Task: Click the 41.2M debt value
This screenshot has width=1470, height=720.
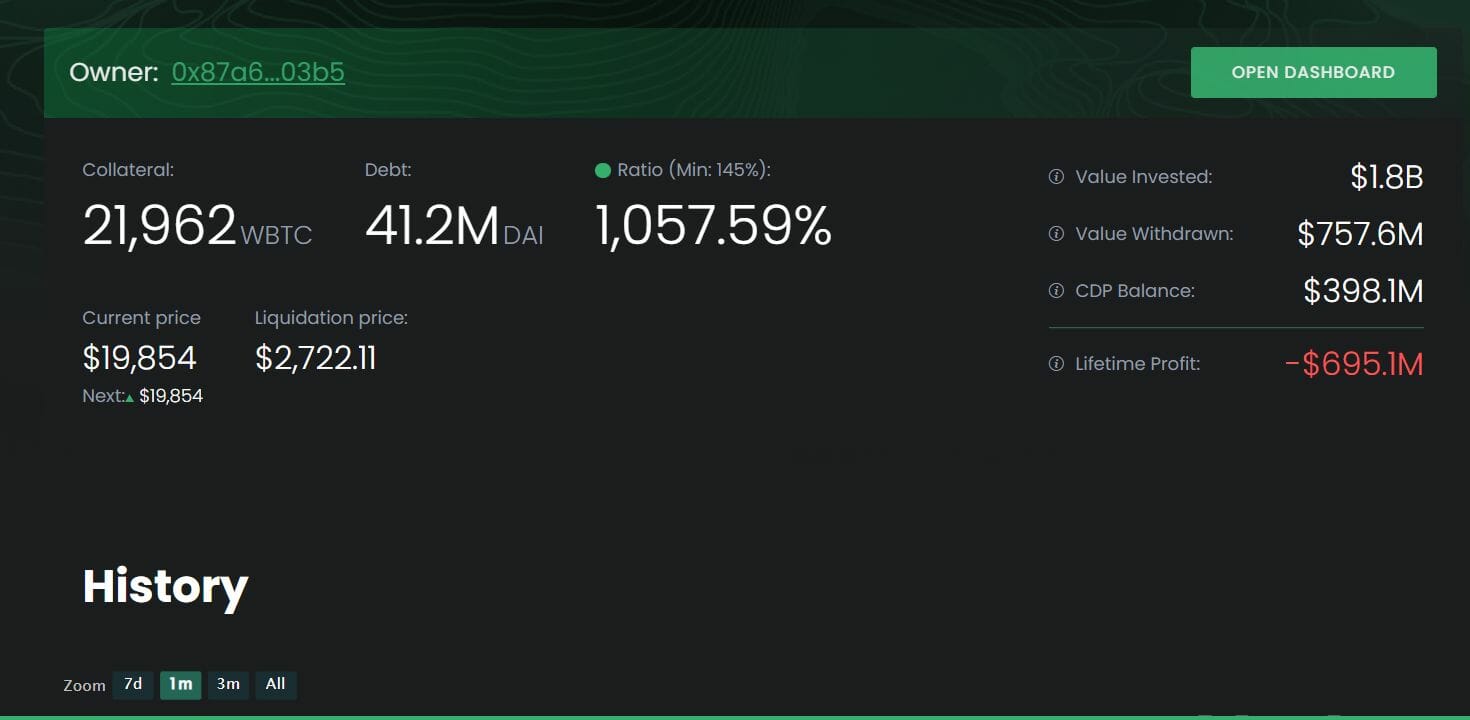Action: [x=432, y=226]
